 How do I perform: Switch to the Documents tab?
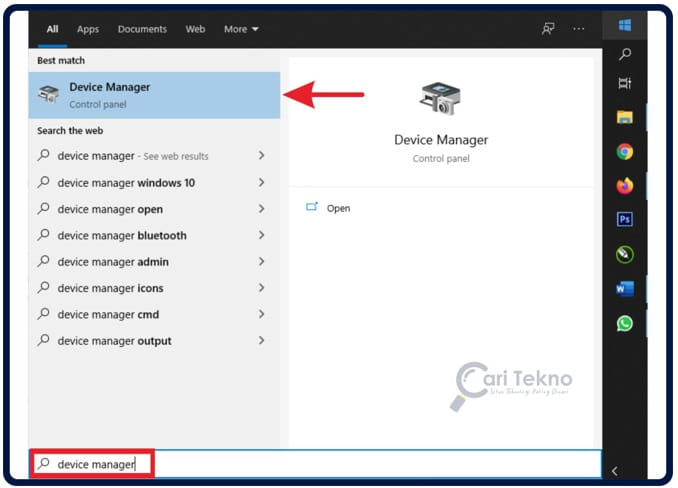tap(142, 29)
